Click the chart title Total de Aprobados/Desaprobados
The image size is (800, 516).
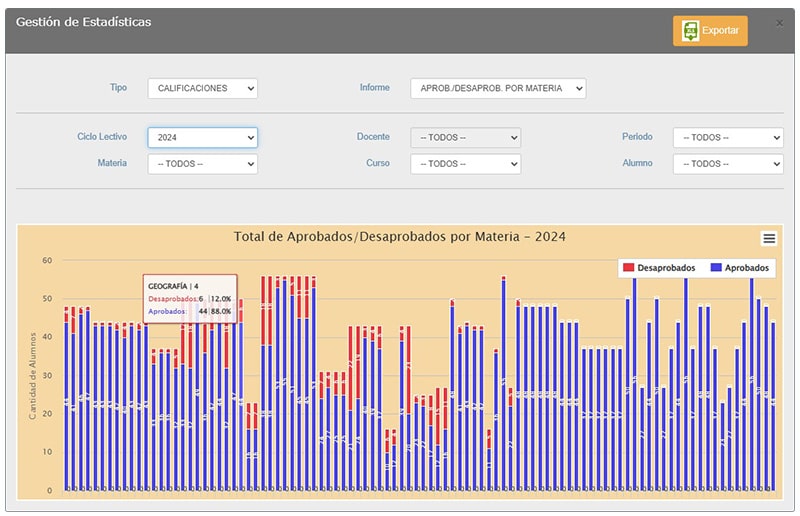coord(399,237)
